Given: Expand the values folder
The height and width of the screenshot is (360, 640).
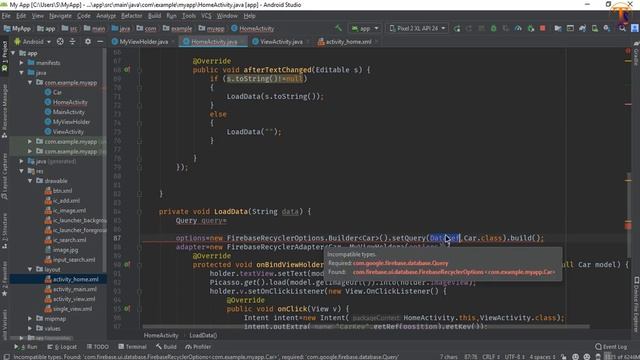Looking at the screenshot, I should point(30,328).
